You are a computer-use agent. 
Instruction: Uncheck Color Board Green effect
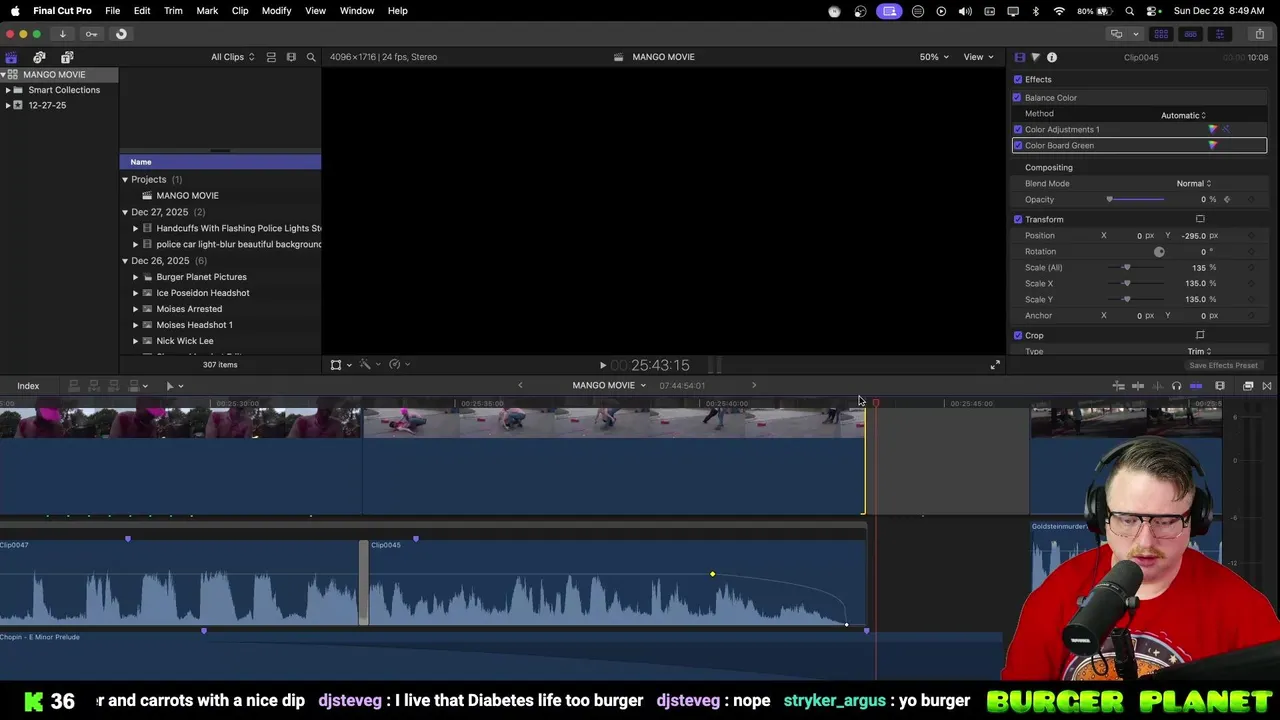(1018, 145)
